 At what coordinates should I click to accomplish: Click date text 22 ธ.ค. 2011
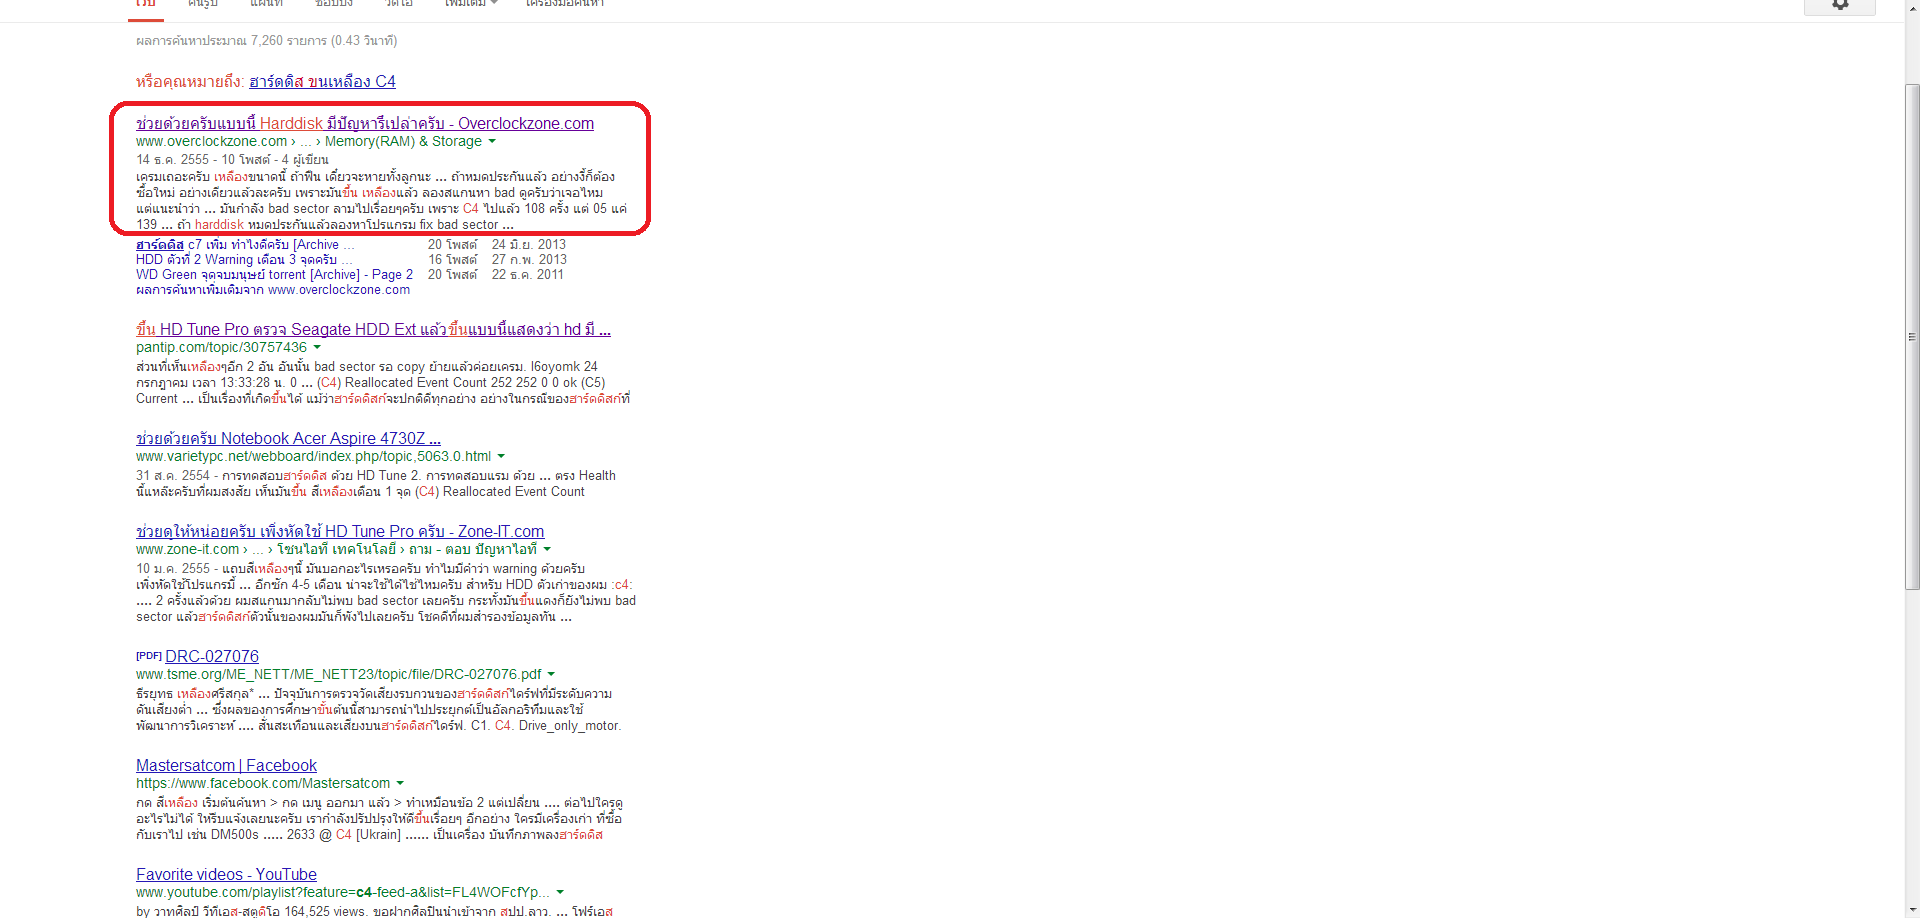tap(528, 275)
